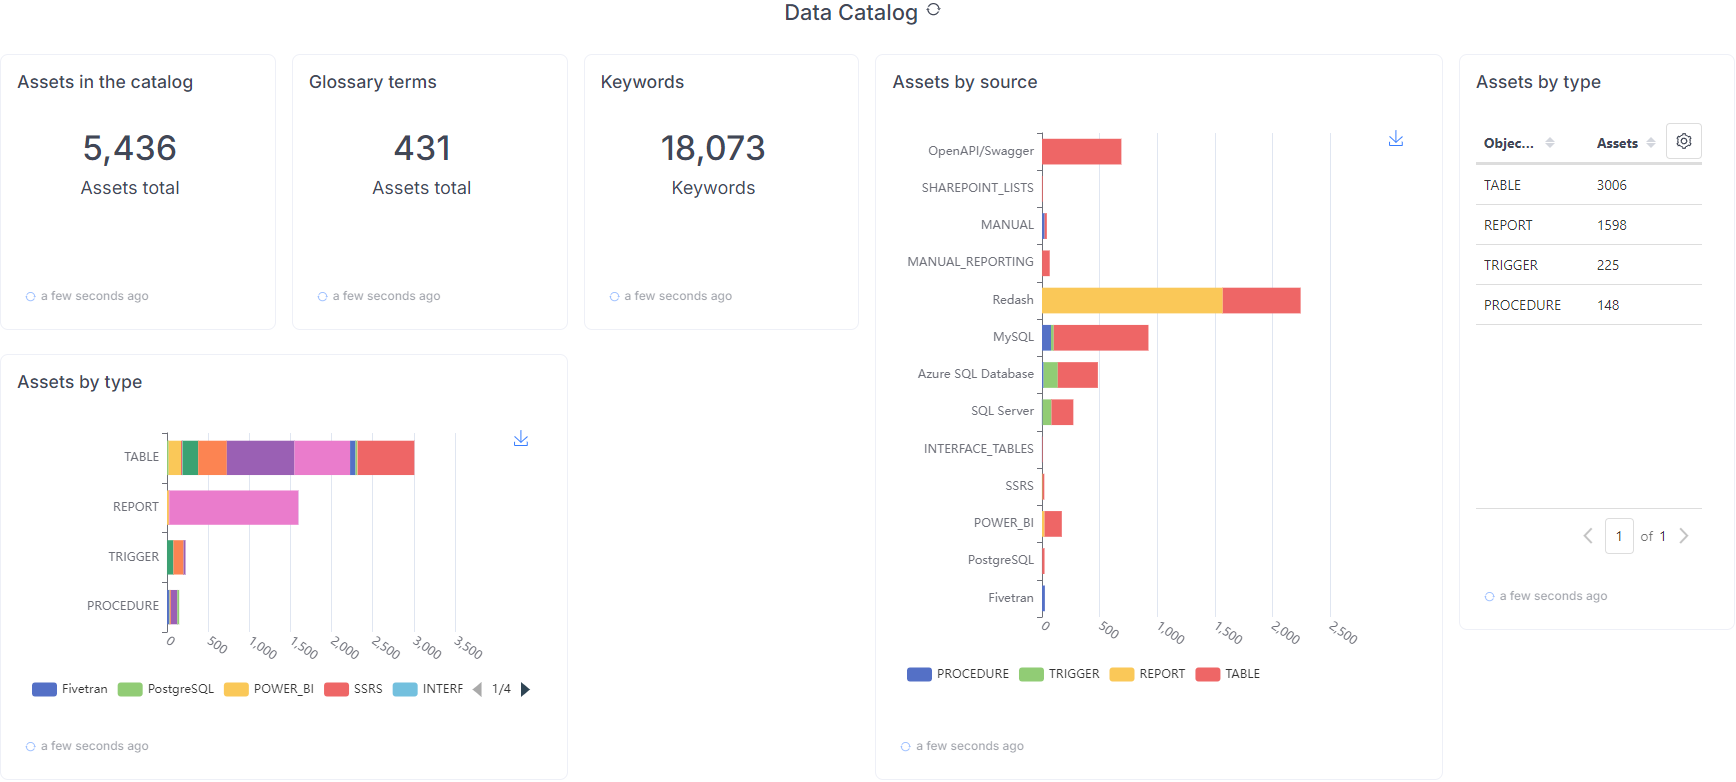Viewport: 1736px width, 782px height.
Task: Click the 5,436 assets total number
Action: tap(130, 148)
